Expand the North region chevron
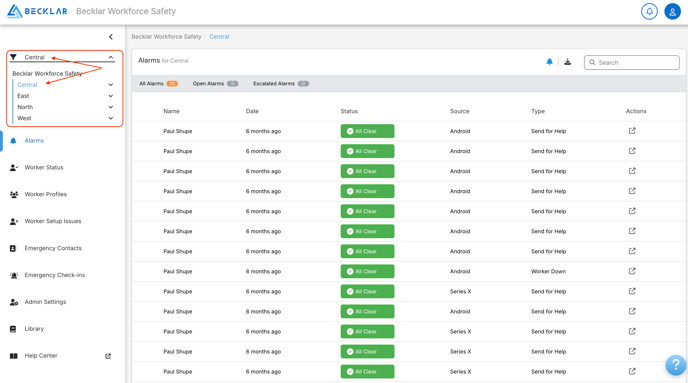Image resolution: width=688 pixels, height=383 pixels. [x=111, y=107]
